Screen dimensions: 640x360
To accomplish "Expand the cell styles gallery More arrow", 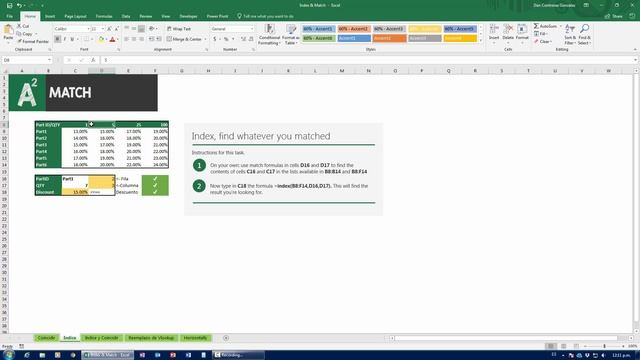I will point(480,40).
